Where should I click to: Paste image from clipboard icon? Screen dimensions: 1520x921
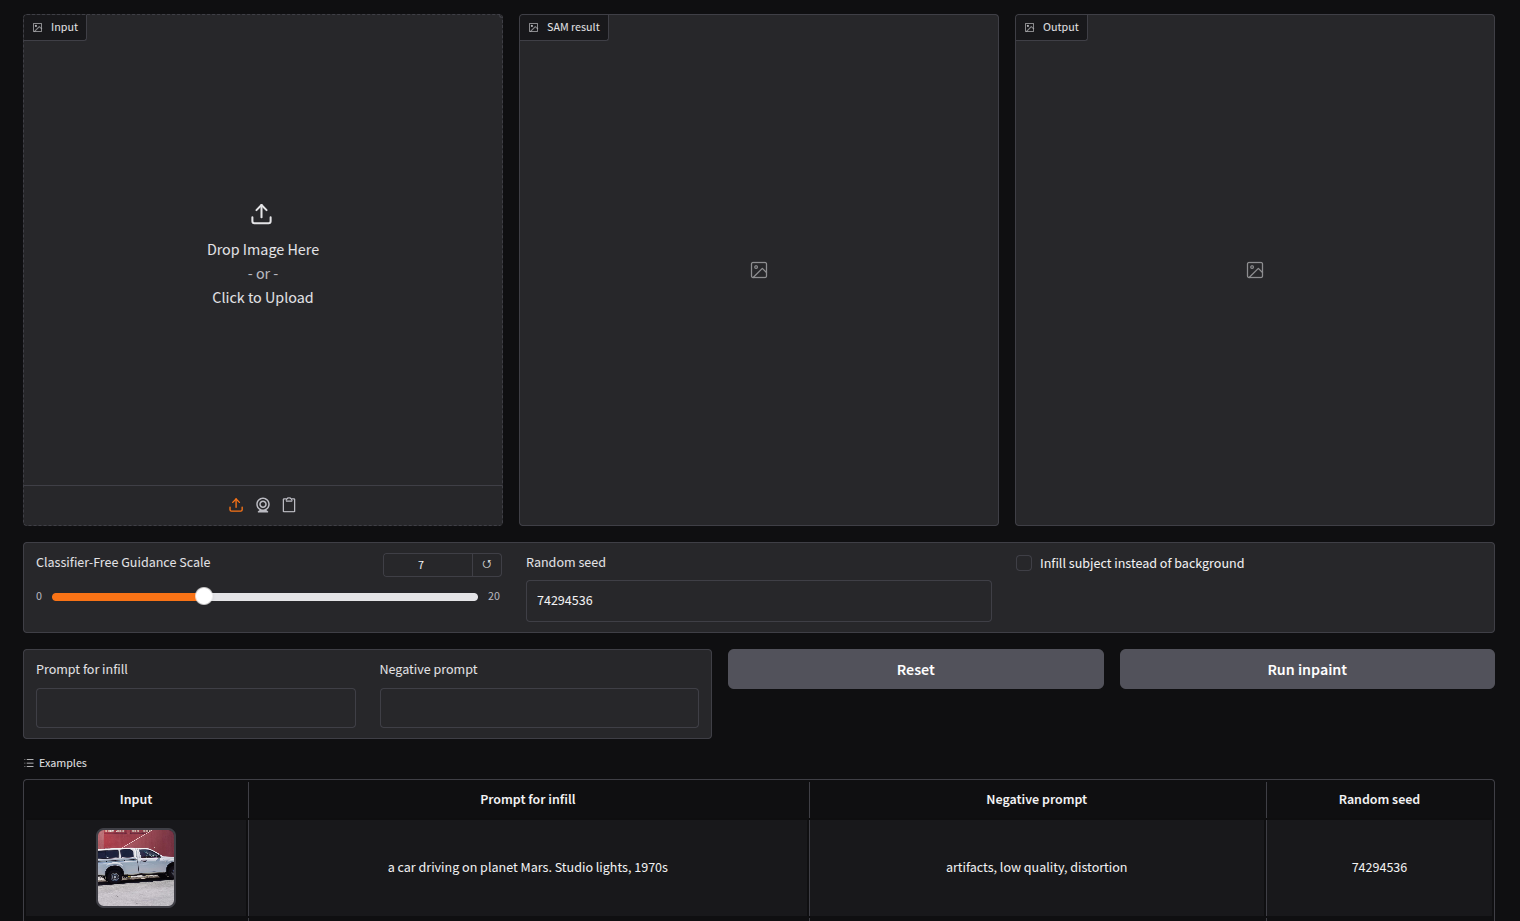tap(289, 504)
